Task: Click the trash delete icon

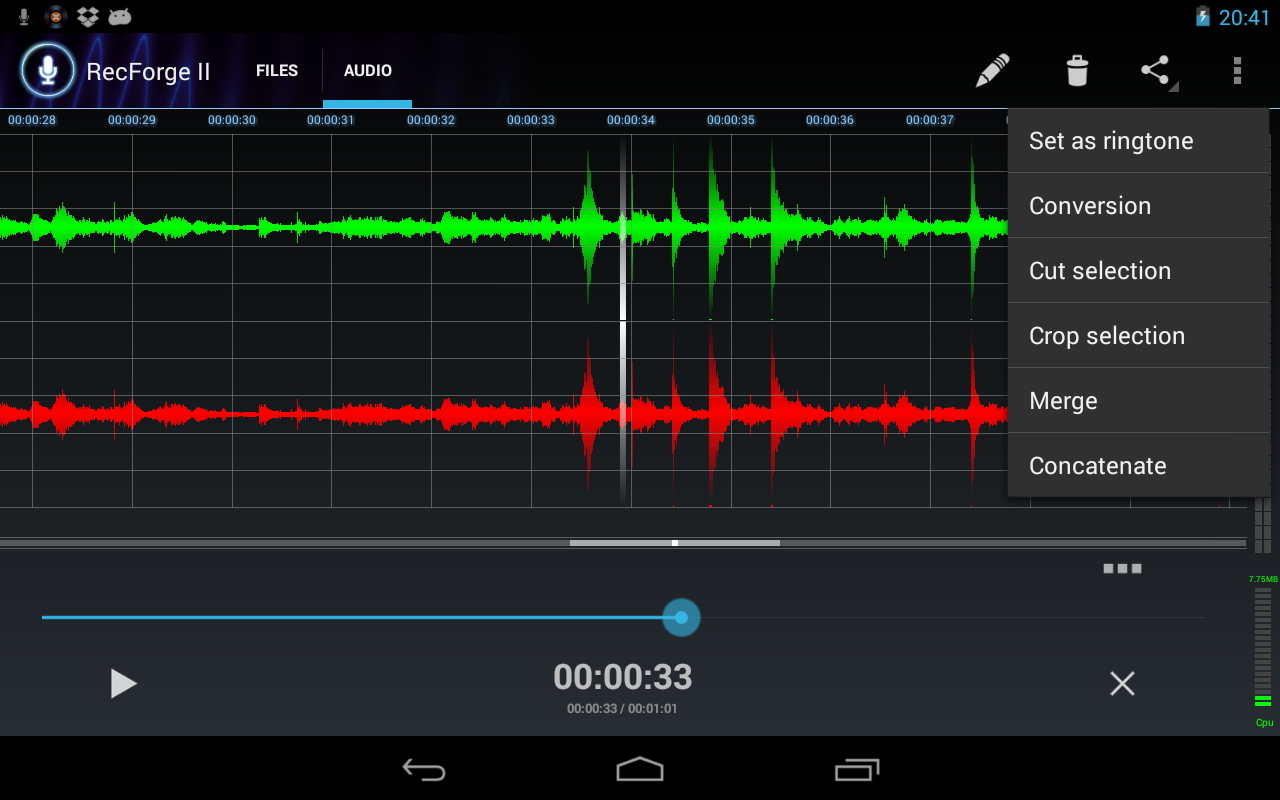Action: [x=1076, y=70]
